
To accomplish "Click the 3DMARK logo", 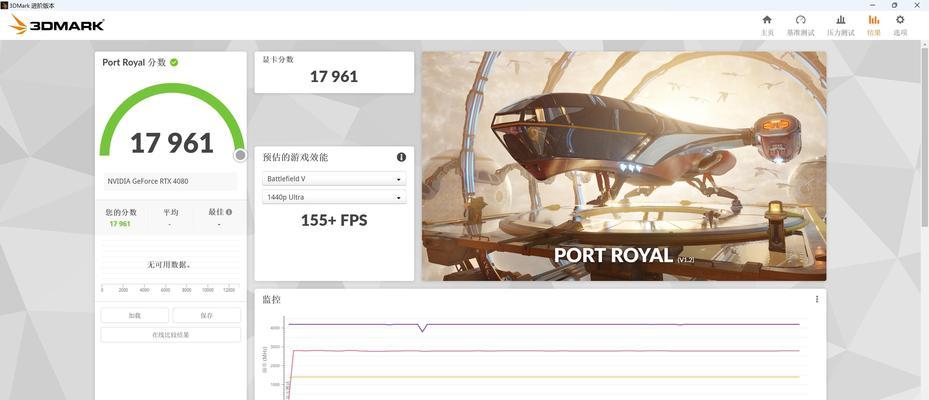I will 57,25.
